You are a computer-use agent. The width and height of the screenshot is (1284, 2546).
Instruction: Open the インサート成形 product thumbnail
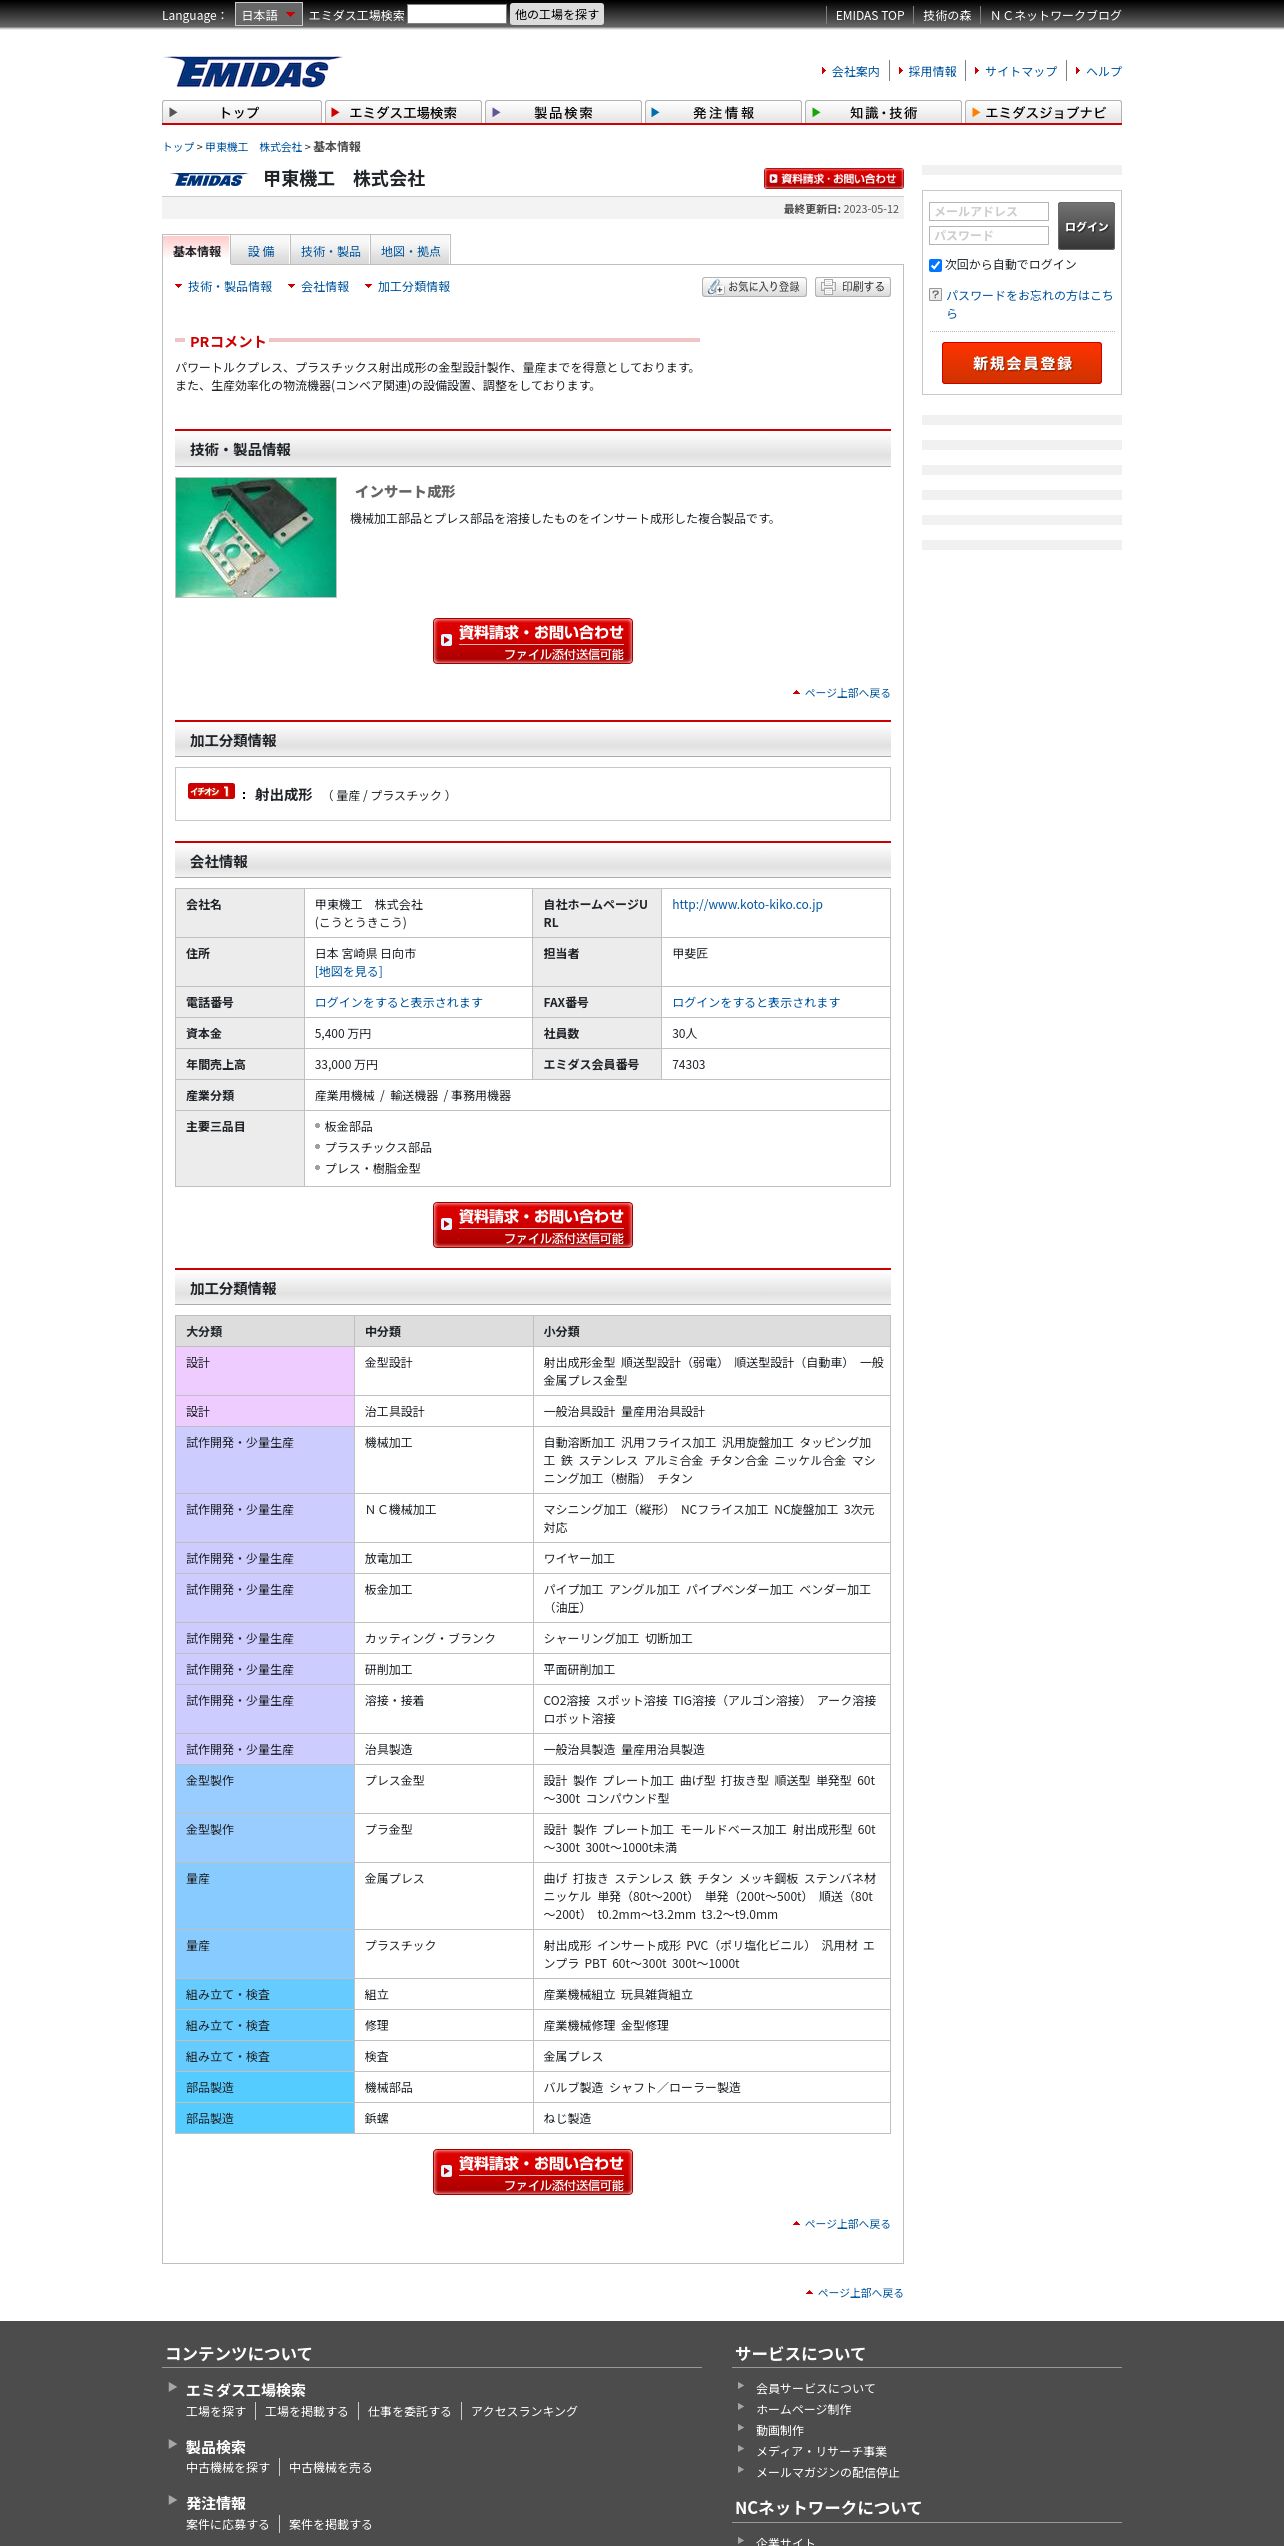256,537
